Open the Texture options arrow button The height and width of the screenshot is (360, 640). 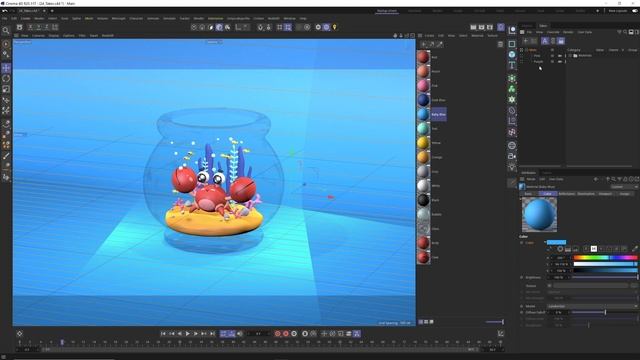click(x=549, y=285)
